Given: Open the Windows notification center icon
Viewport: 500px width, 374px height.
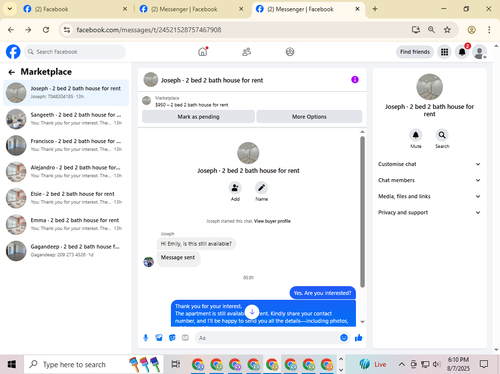Looking at the screenshot, I should (x=484, y=364).
